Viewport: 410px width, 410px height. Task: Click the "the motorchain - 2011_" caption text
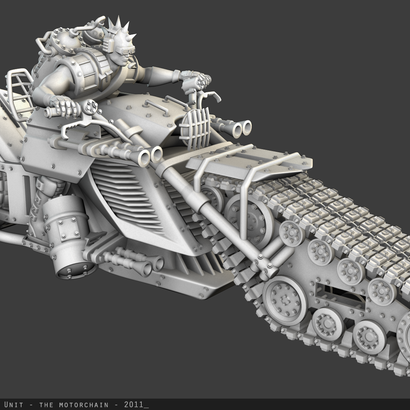94,405
